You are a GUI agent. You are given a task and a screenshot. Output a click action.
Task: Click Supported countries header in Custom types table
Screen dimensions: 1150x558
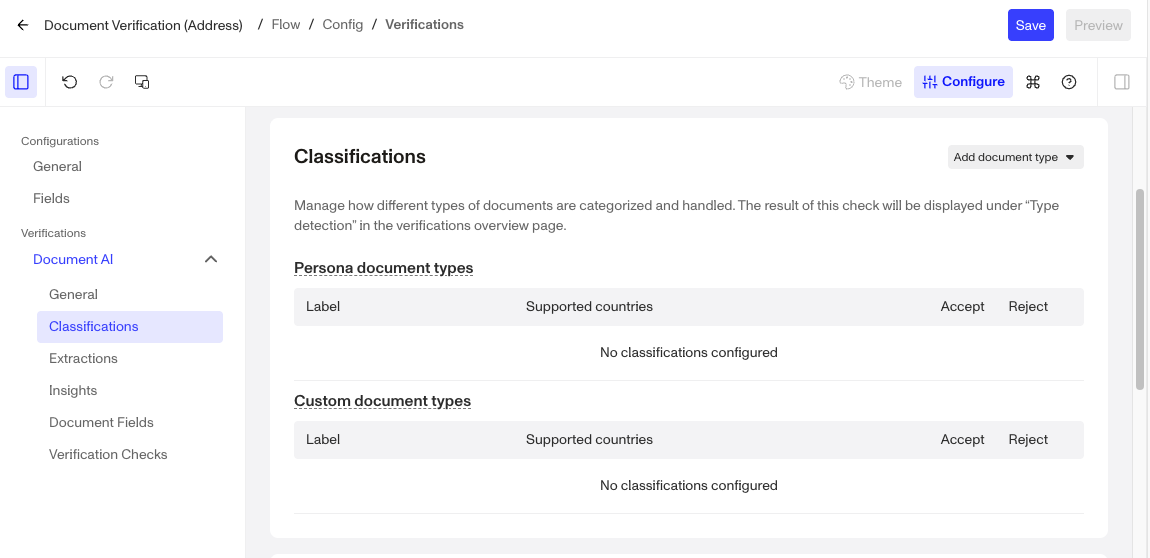click(589, 440)
